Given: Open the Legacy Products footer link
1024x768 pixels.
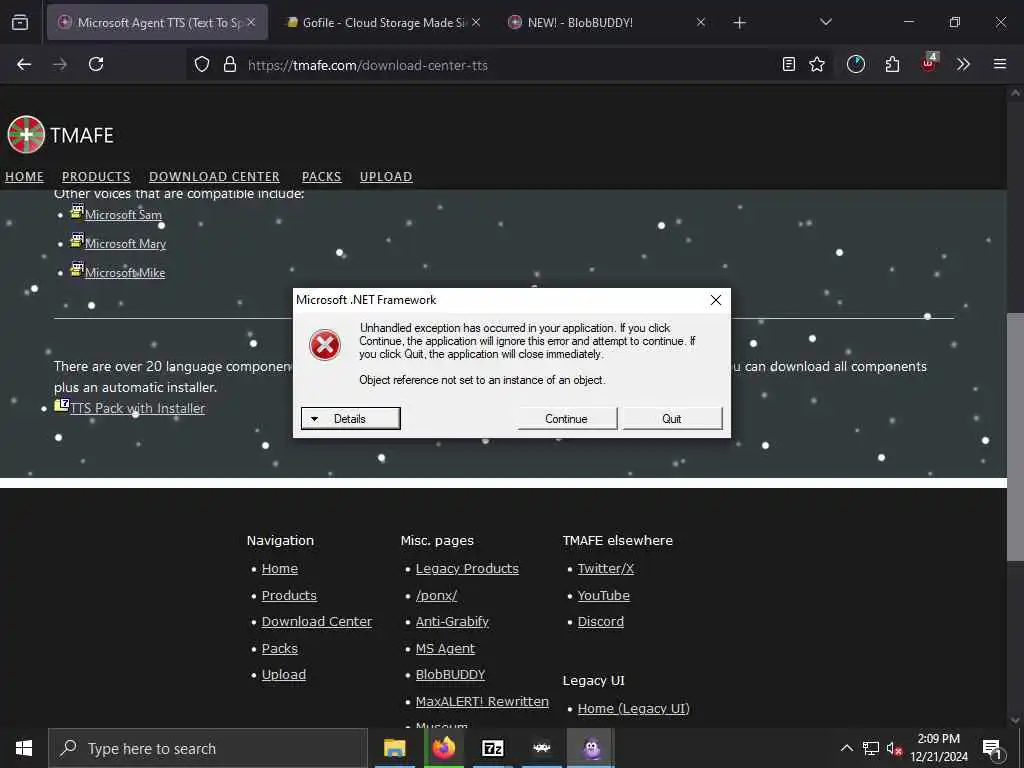Looking at the screenshot, I should [467, 569].
